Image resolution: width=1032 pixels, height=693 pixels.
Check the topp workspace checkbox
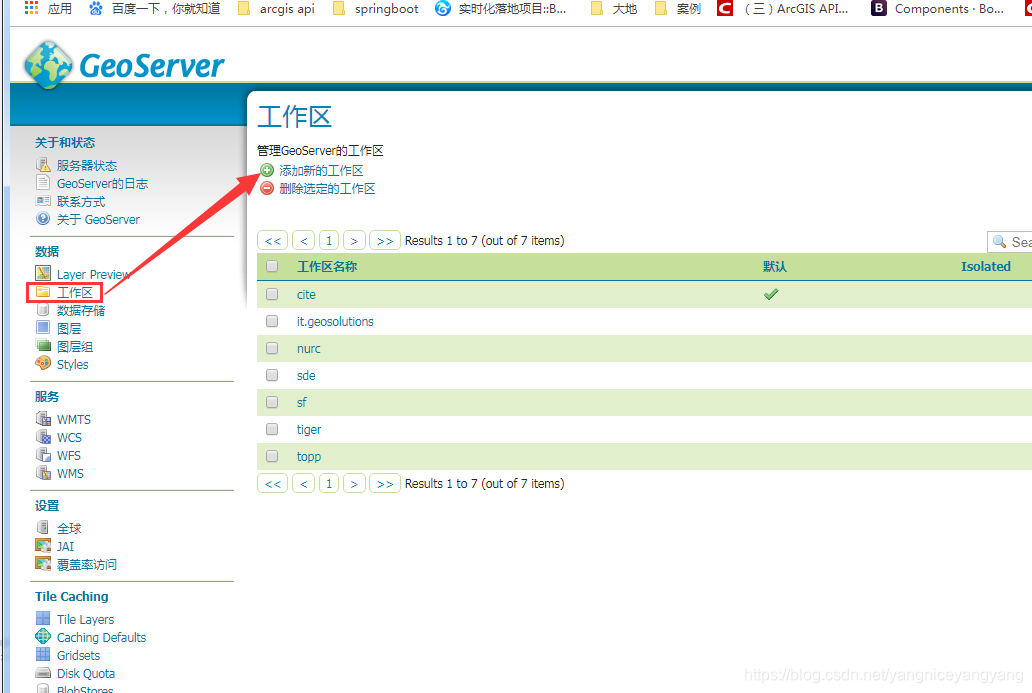click(x=272, y=456)
